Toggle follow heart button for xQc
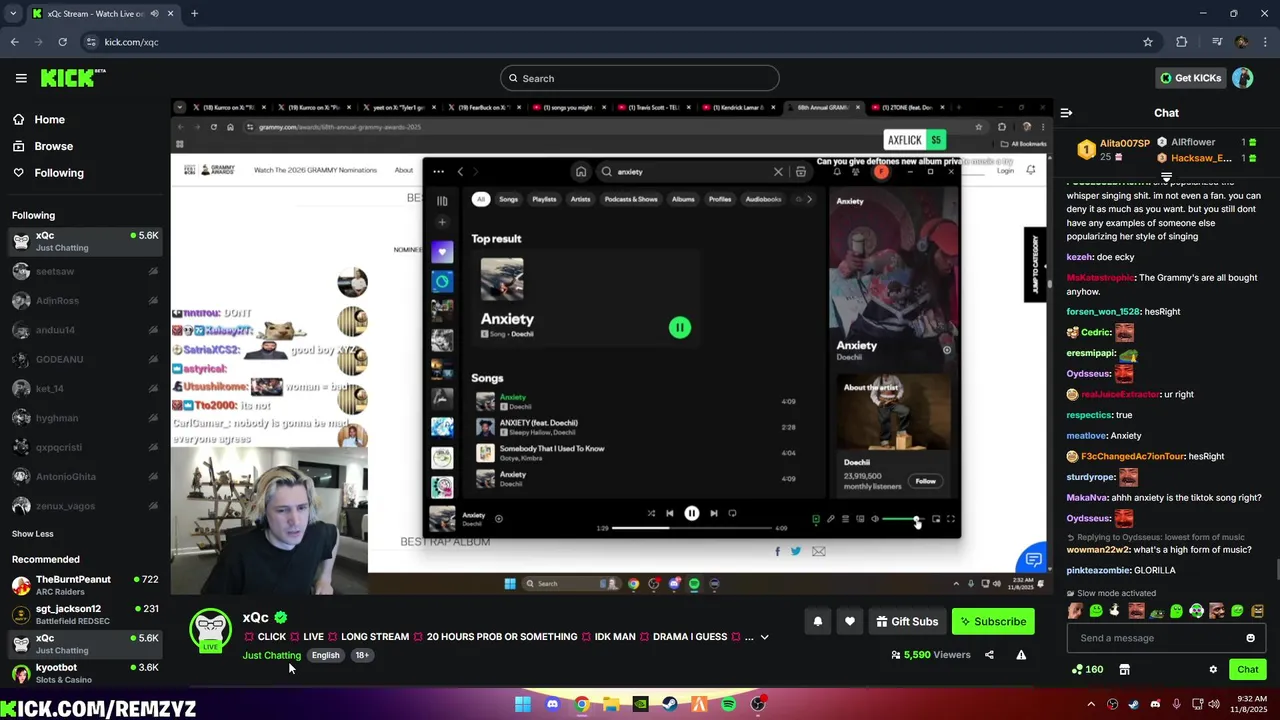 point(850,621)
